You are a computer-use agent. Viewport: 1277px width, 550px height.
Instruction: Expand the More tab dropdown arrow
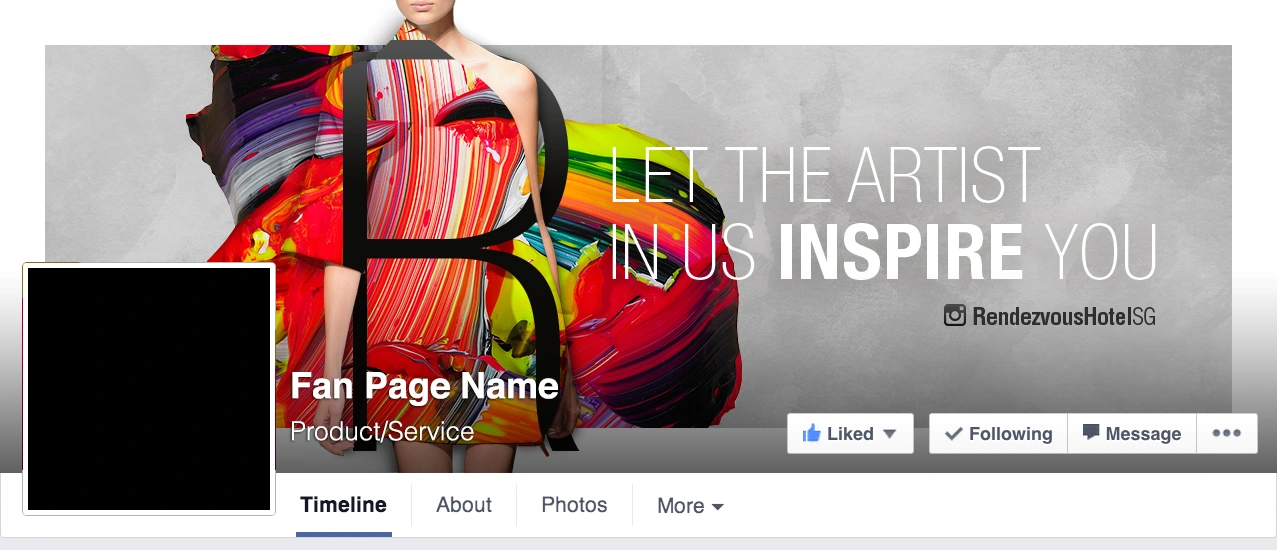coord(717,507)
